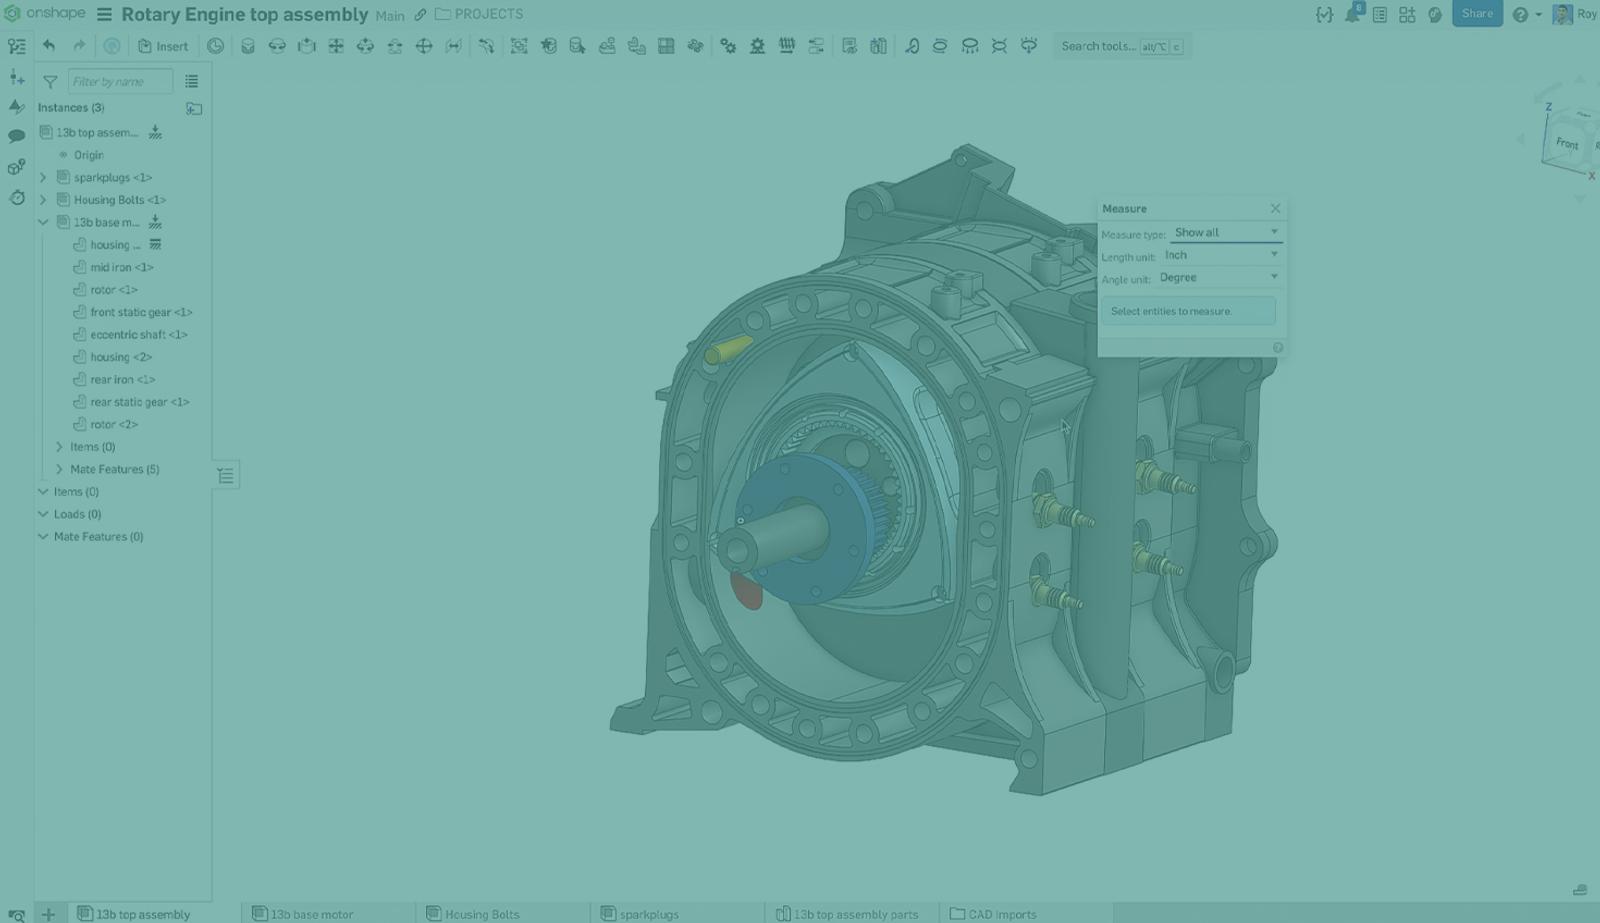The image size is (1600, 923).
Task: Open the Measure type dropdown
Action: pyautogui.click(x=1225, y=232)
